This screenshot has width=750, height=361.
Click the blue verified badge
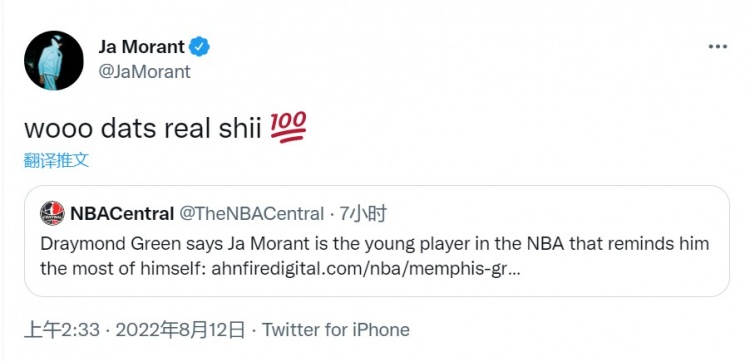[x=199, y=47]
